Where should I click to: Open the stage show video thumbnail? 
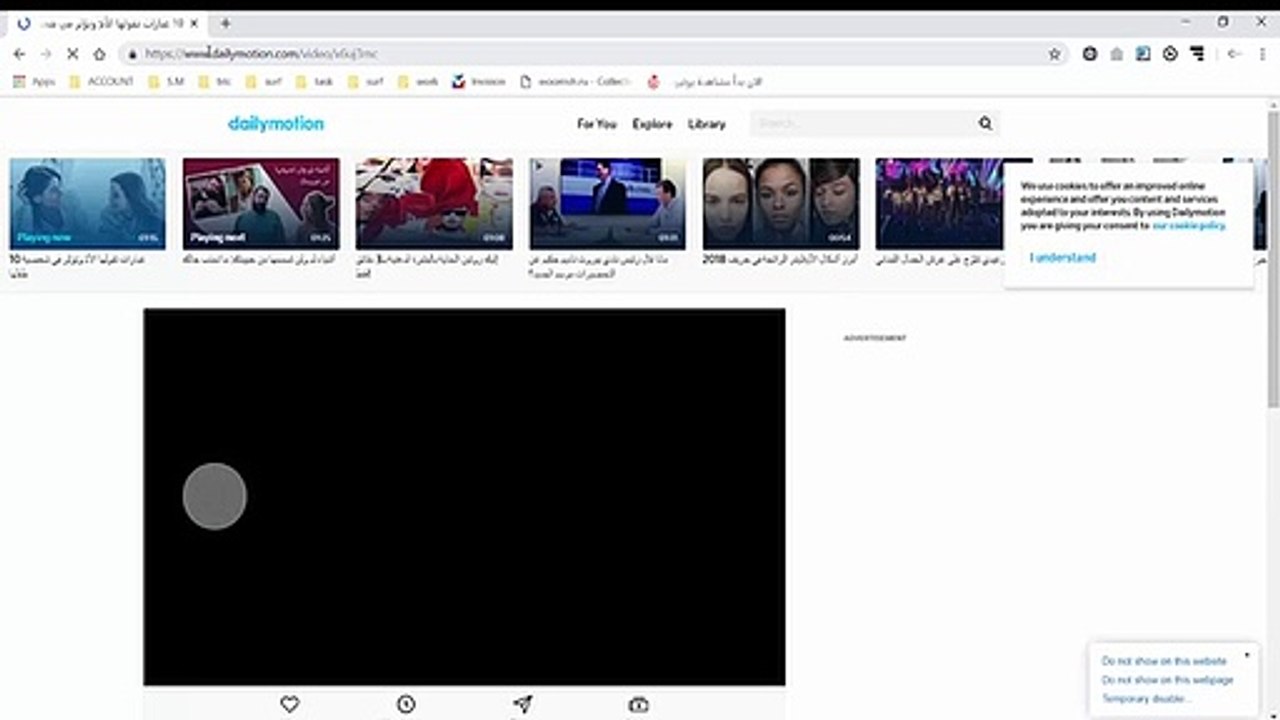[940, 203]
